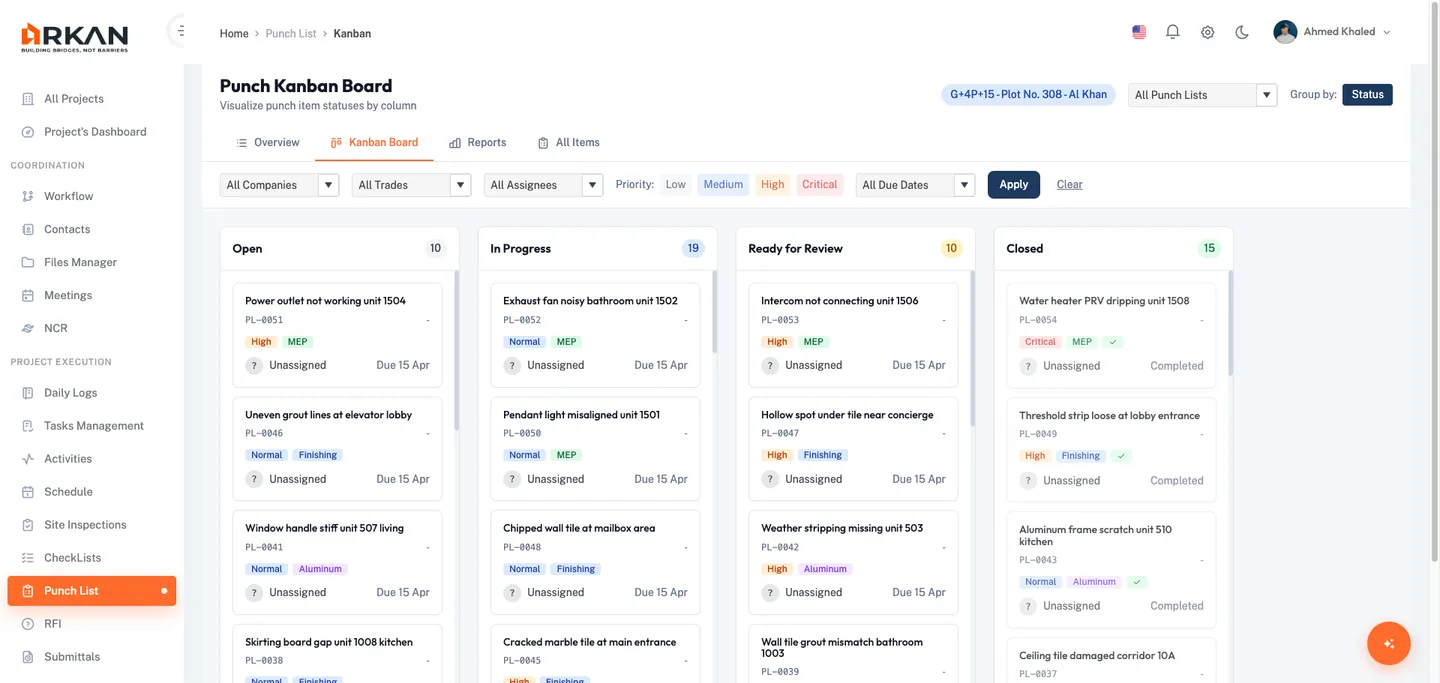
Task: Collapse the sidebar using the chevron near the logo
Action: (x=180, y=29)
